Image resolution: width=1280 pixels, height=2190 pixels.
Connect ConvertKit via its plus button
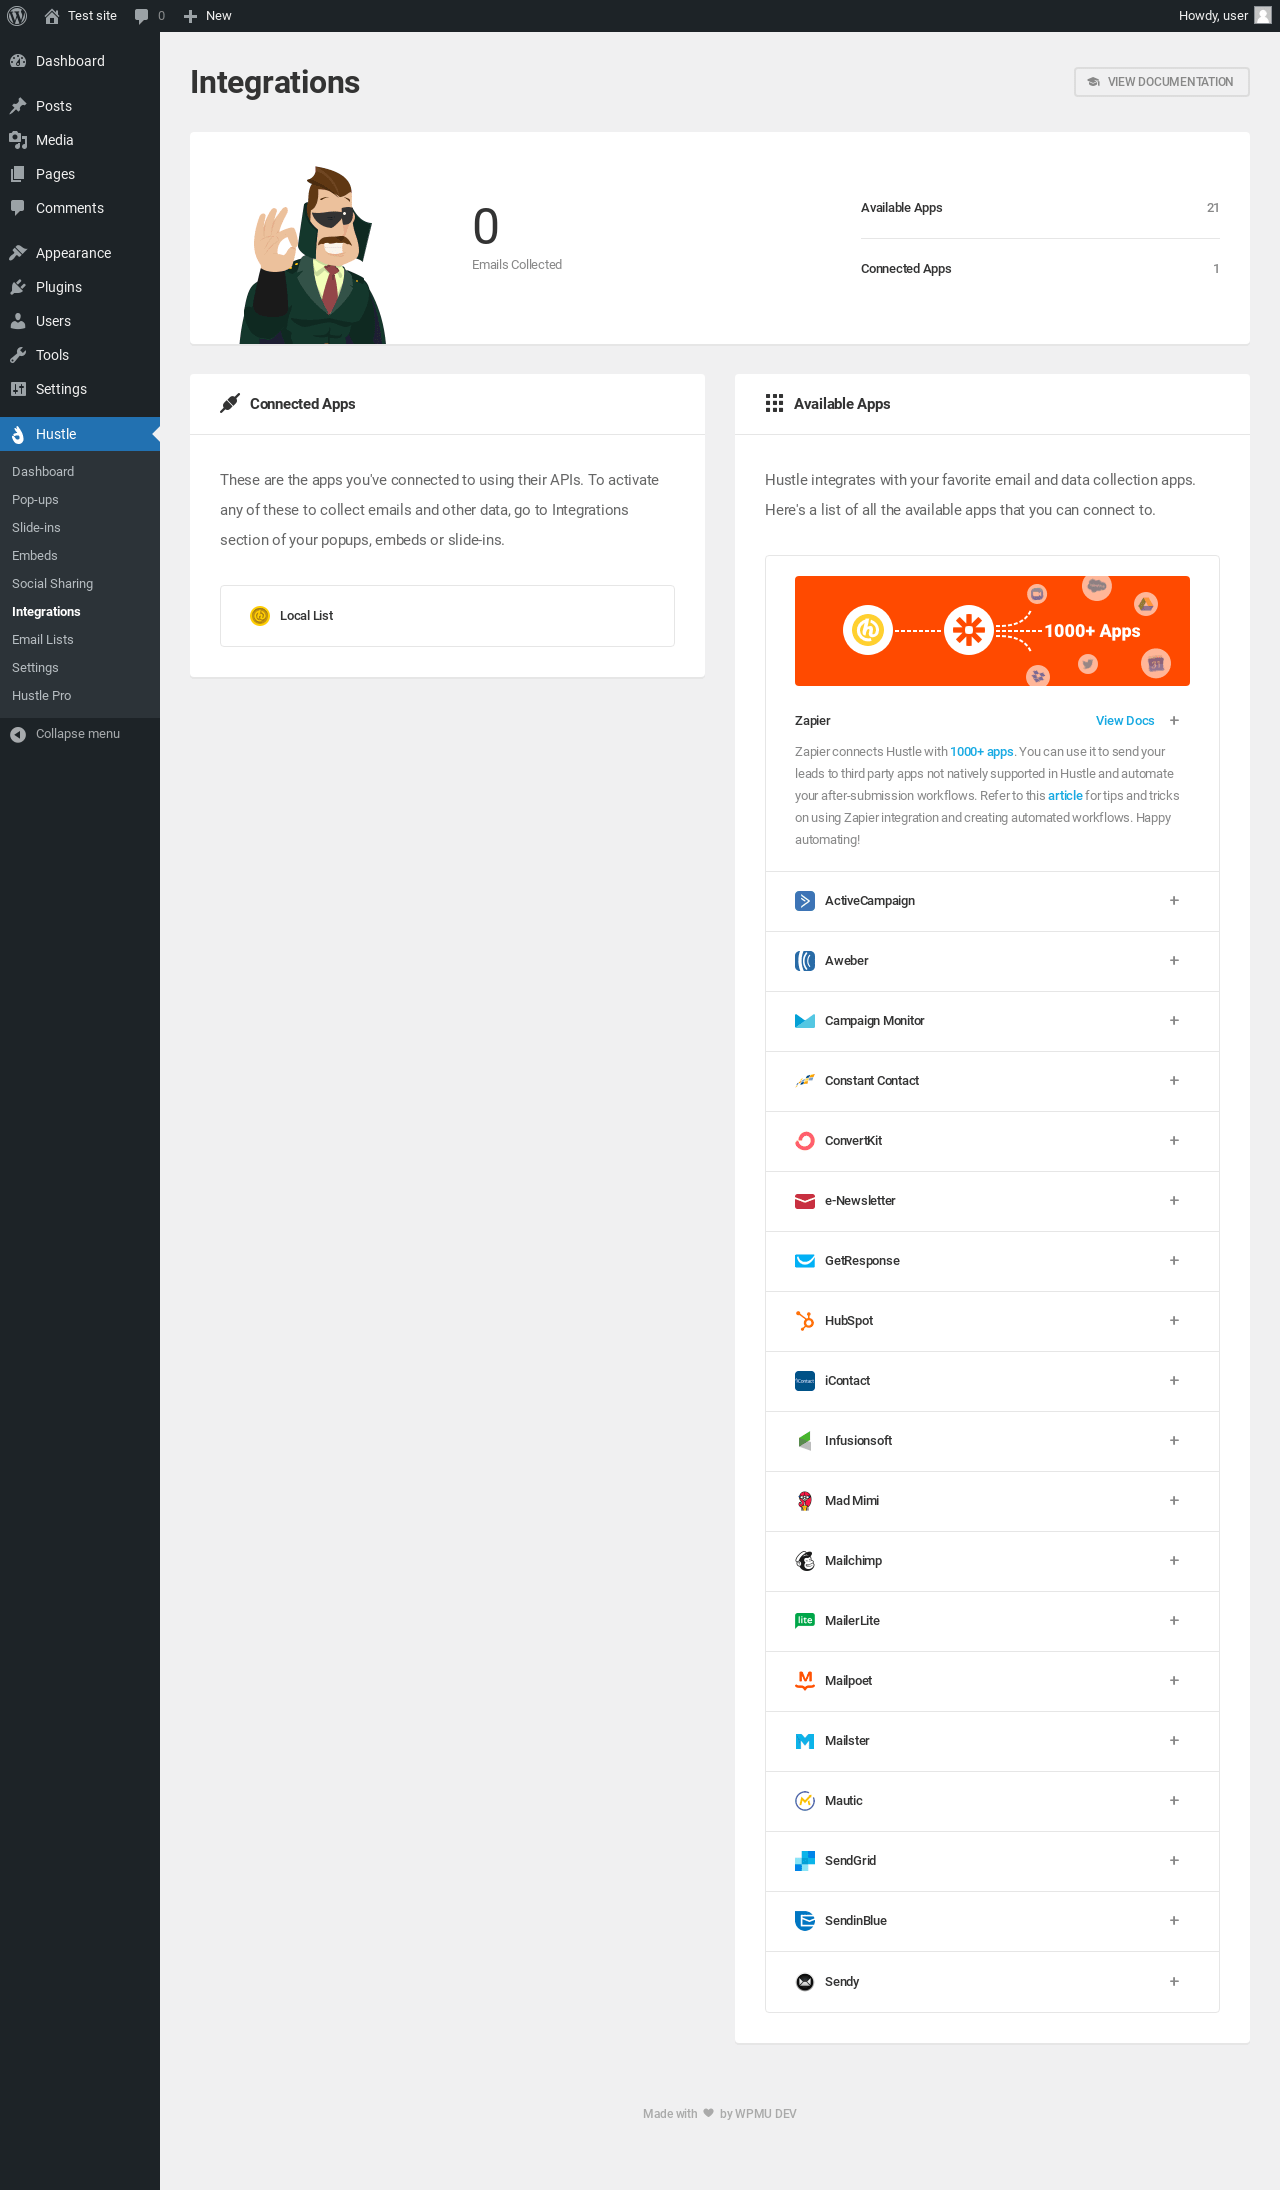[1174, 1141]
